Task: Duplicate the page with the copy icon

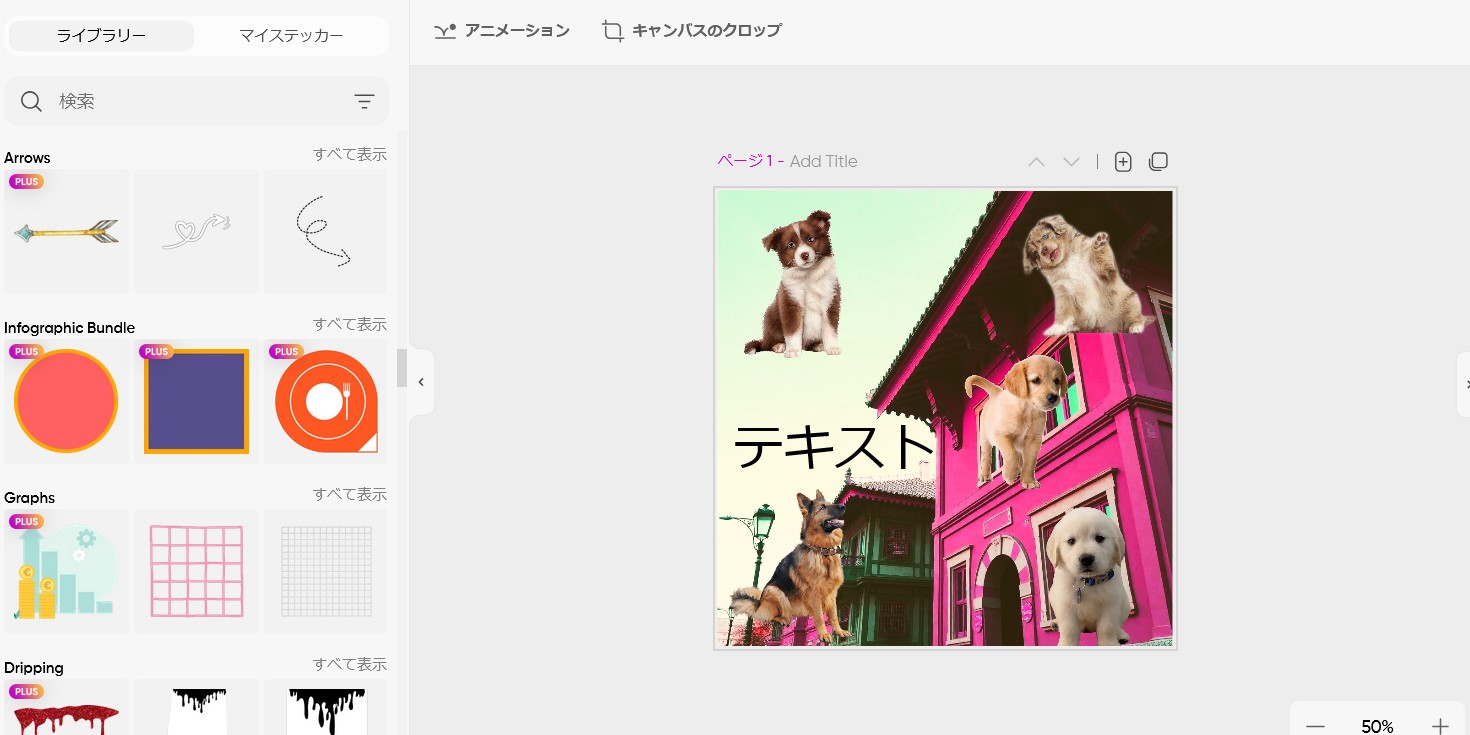Action: click(x=1158, y=161)
